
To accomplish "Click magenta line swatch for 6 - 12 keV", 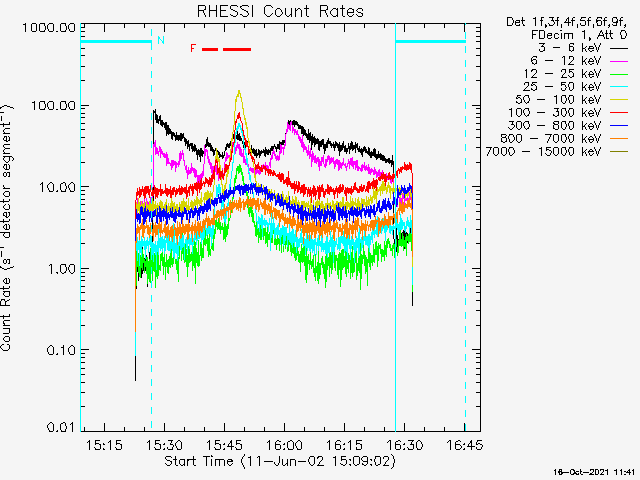I will (619, 61).
